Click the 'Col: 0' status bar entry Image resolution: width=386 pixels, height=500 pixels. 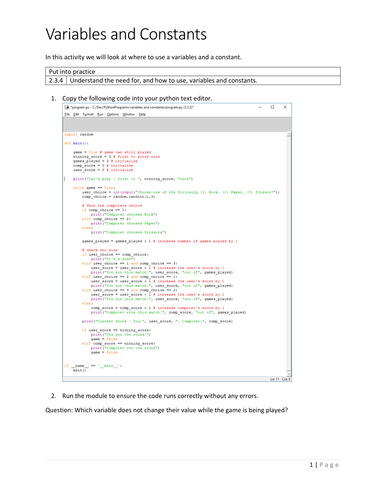[x=286, y=379]
